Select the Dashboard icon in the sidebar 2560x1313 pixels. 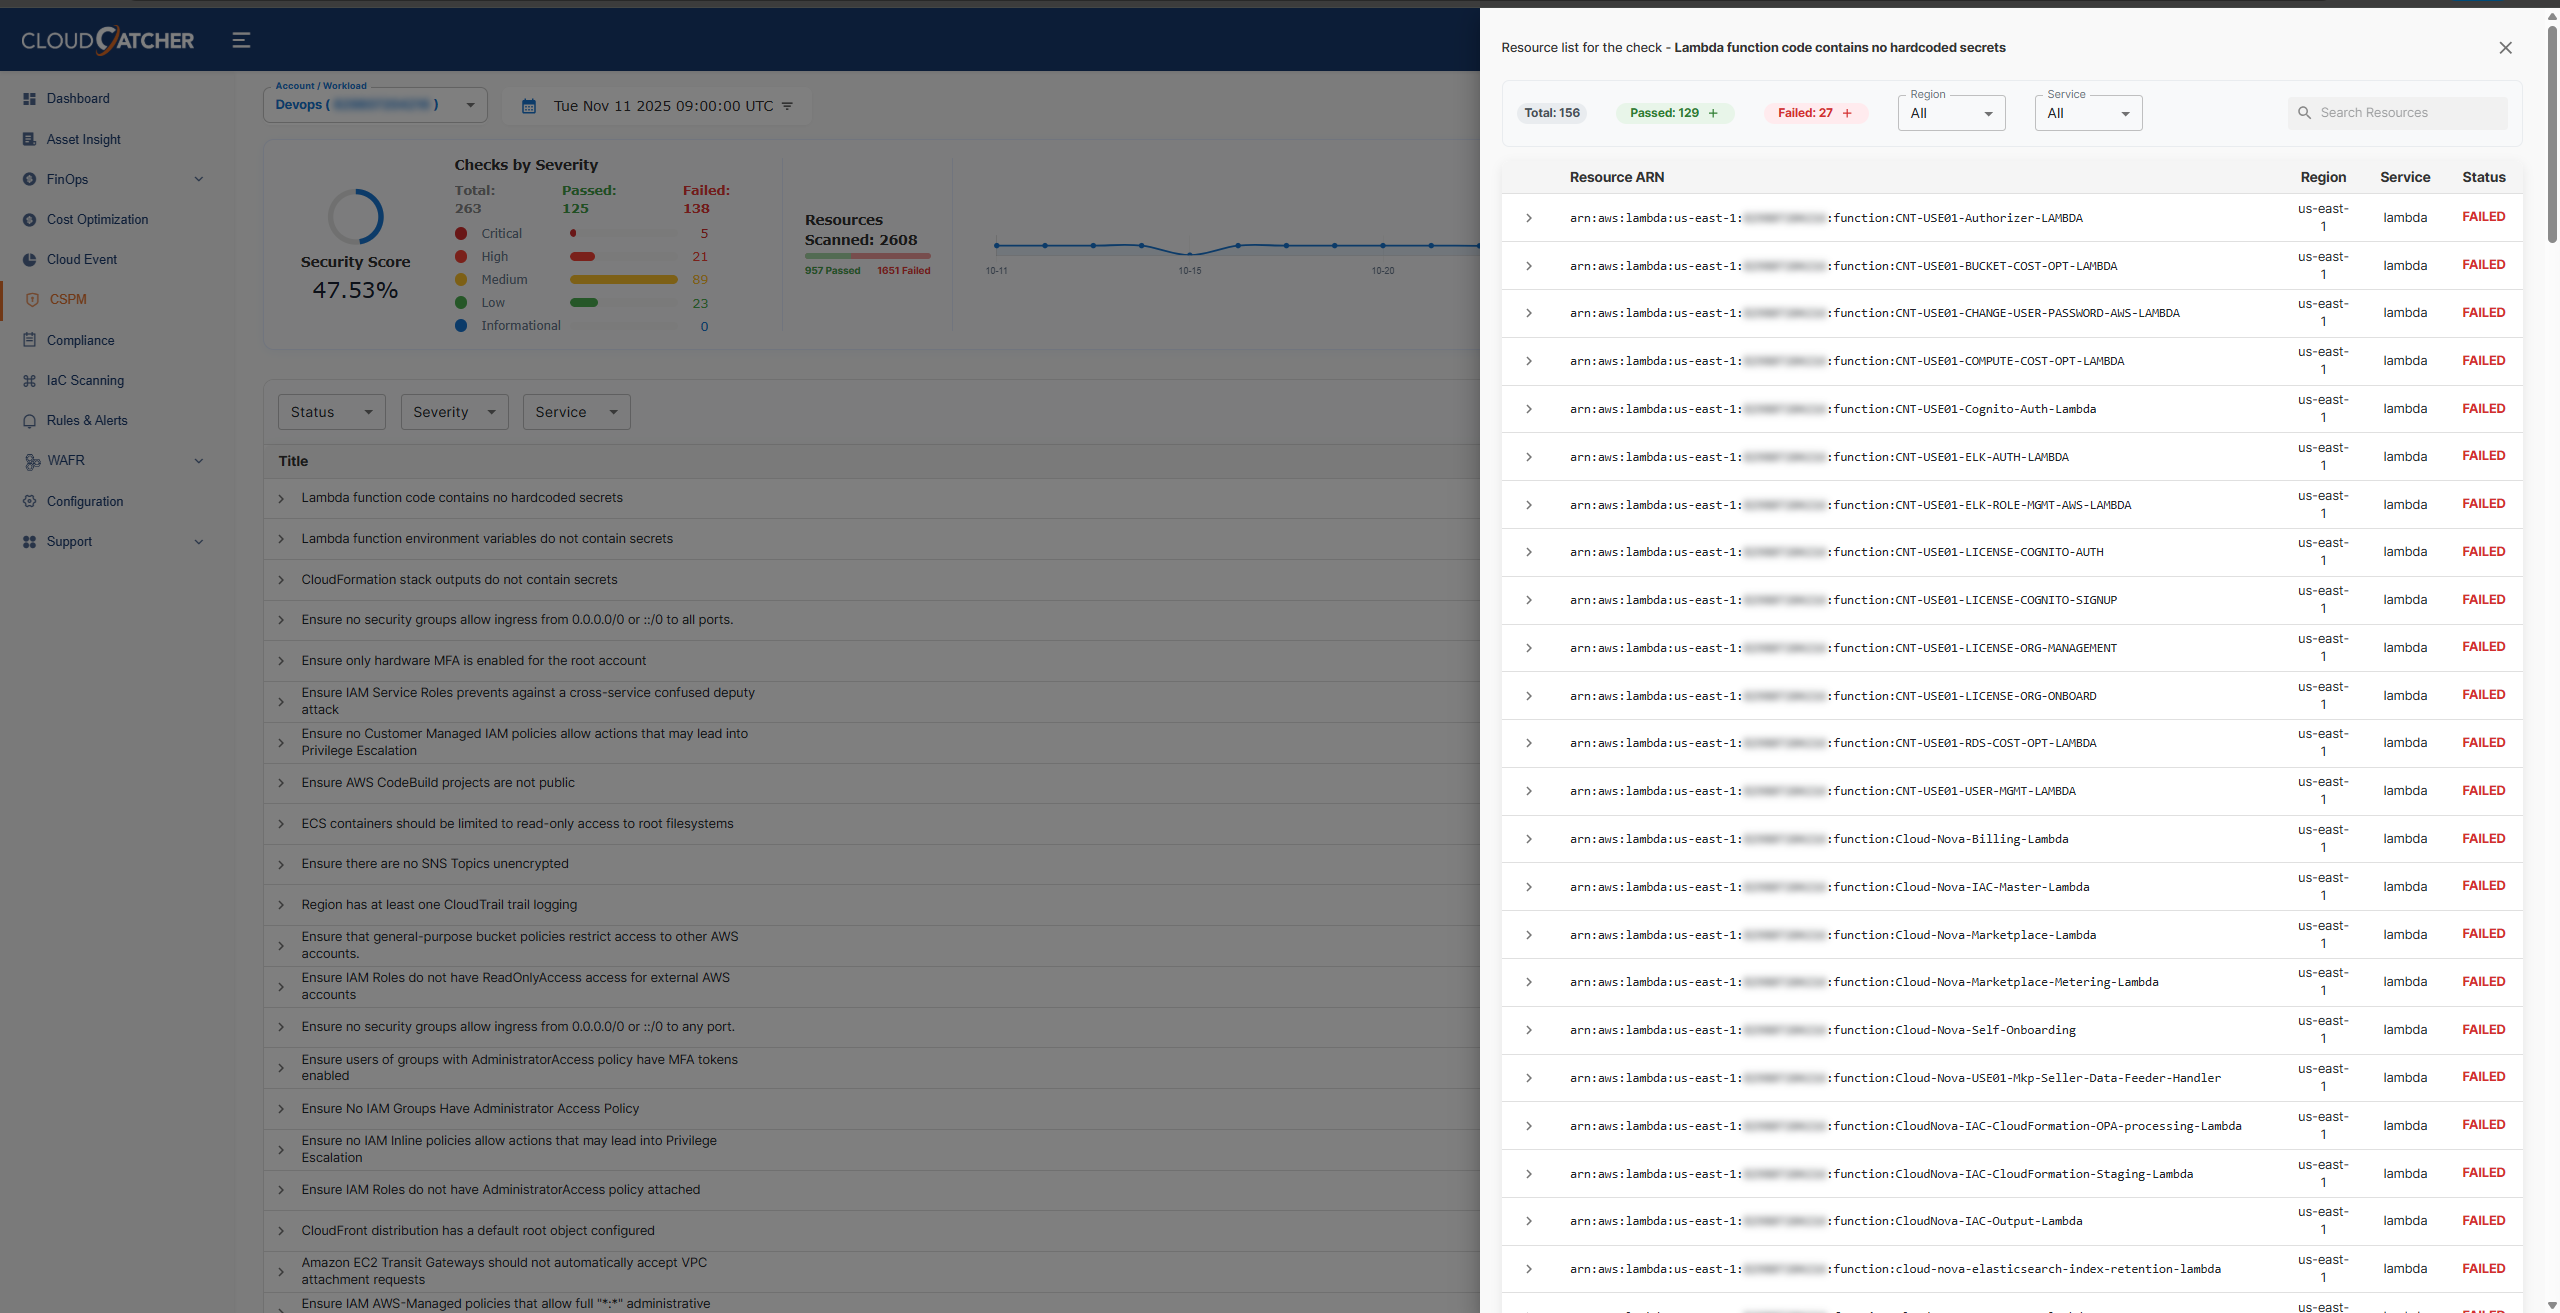click(x=30, y=98)
